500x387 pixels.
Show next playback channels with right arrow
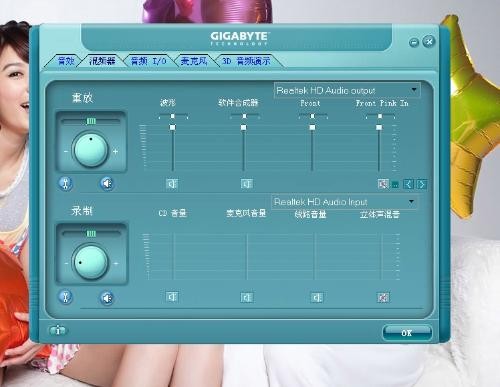422,184
